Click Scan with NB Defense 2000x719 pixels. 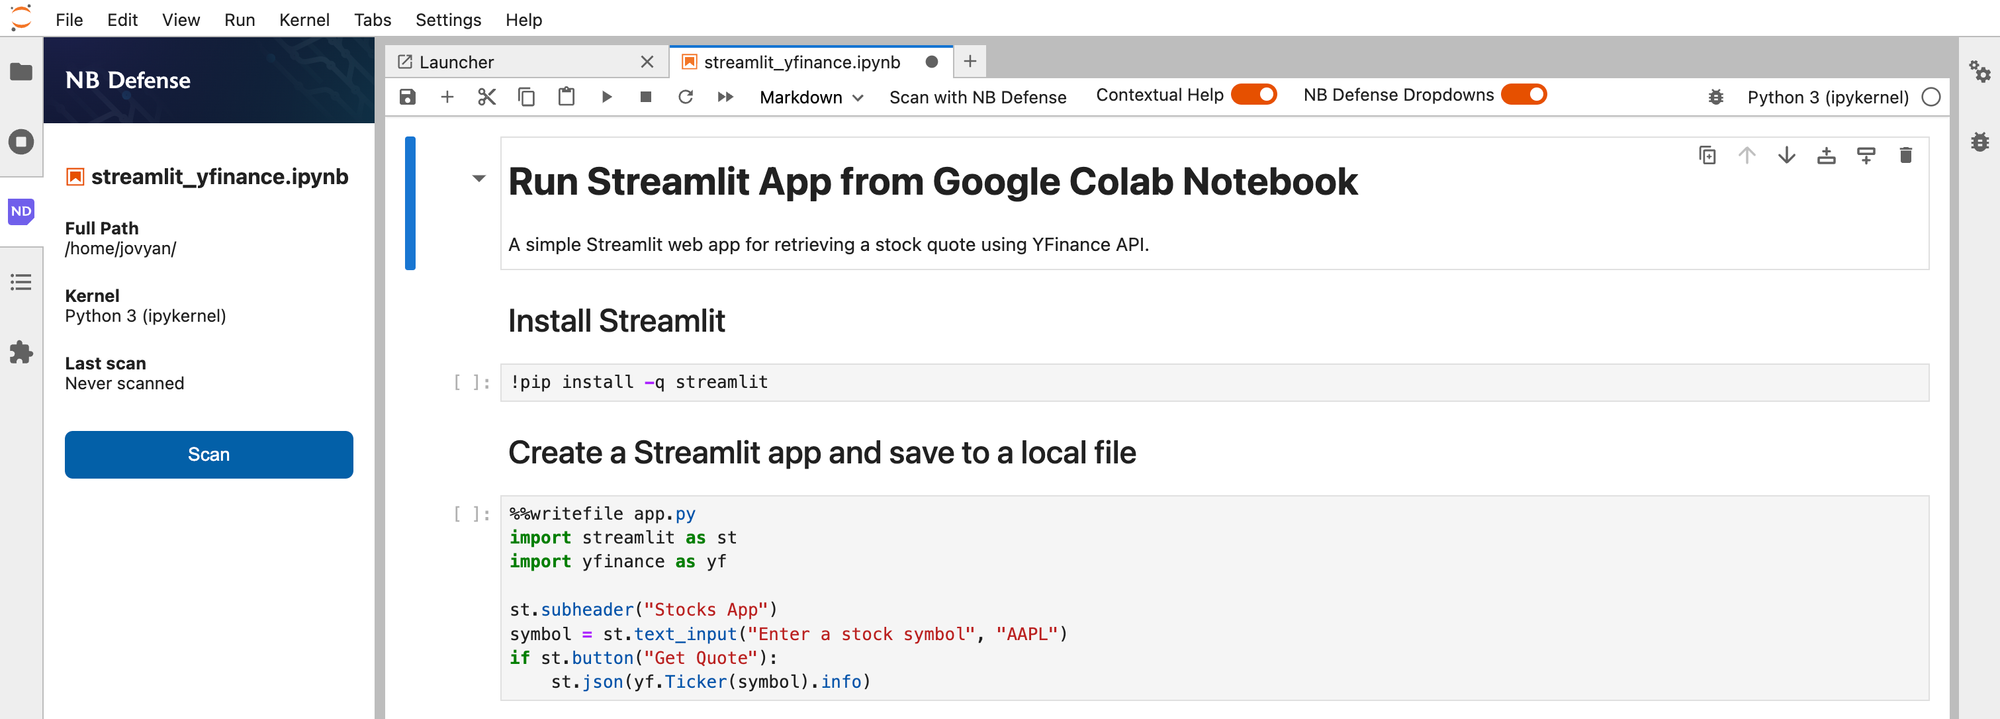pyautogui.click(x=978, y=97)
